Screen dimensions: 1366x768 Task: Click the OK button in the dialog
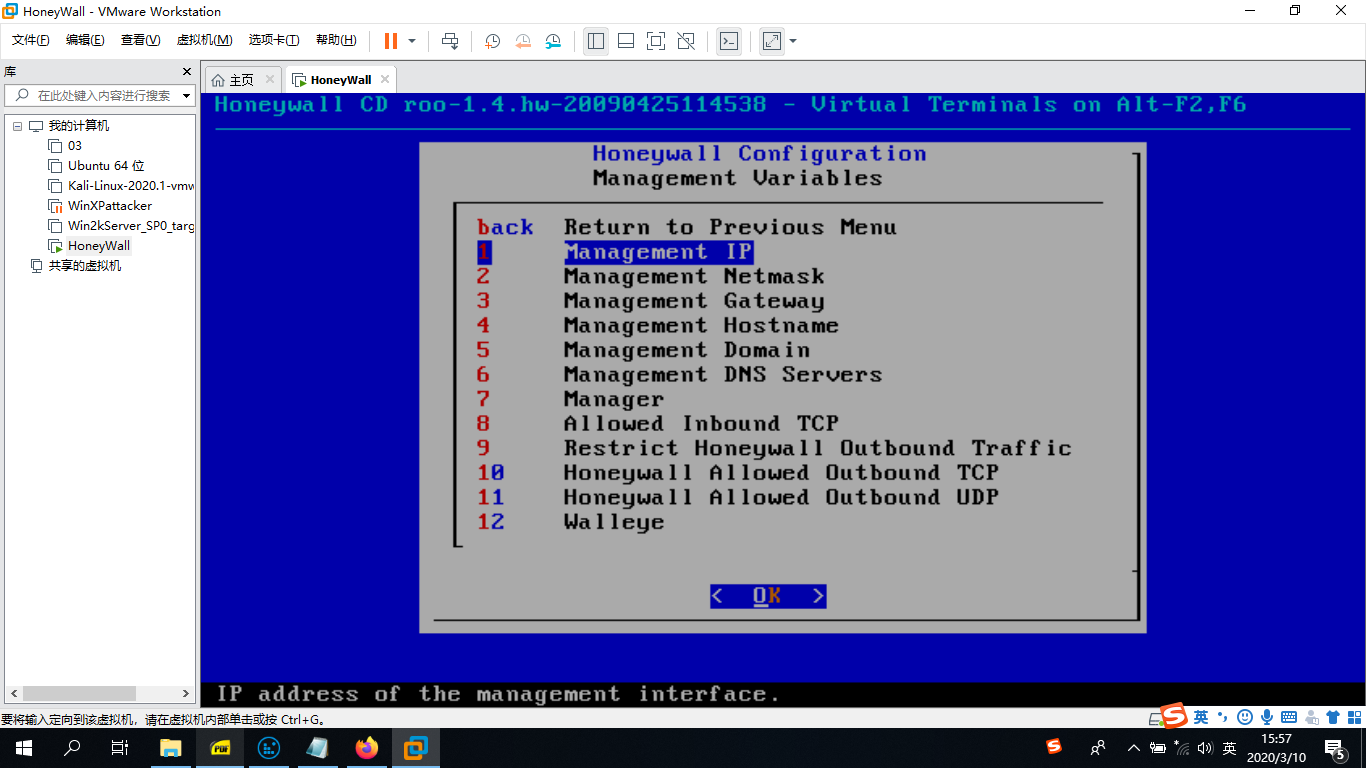(x=768, y=596)
